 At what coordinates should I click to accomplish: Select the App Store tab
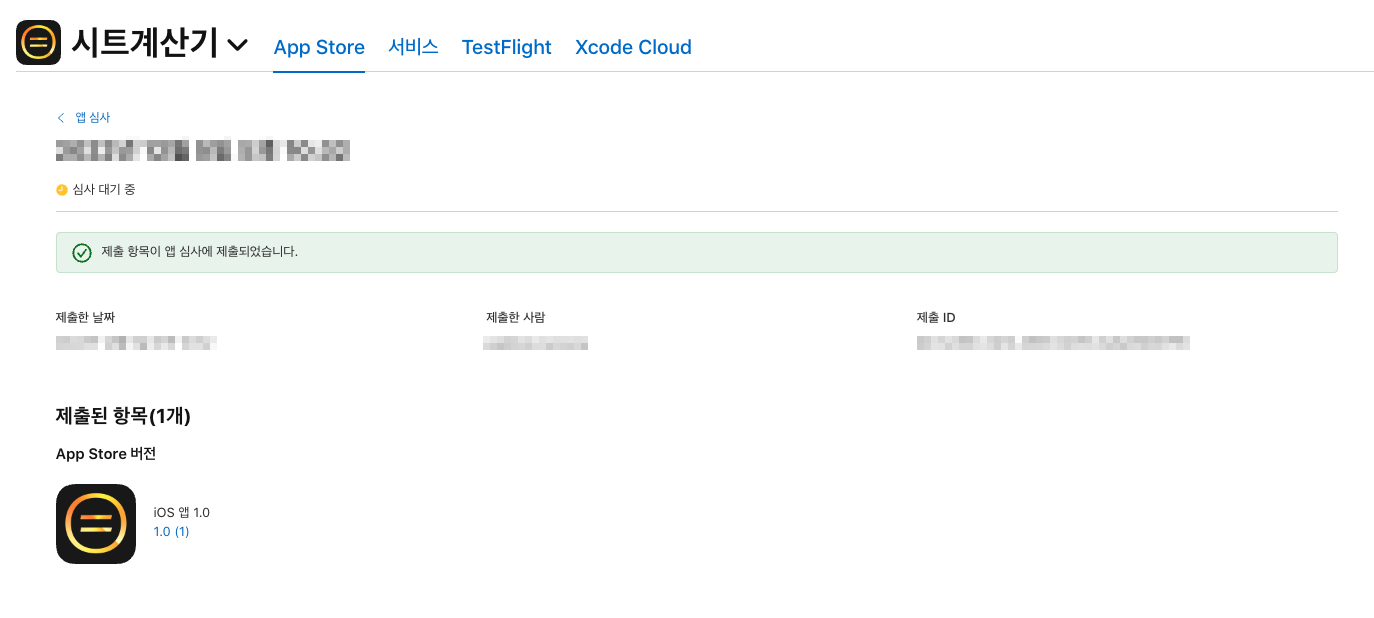(x=319, y=47)
